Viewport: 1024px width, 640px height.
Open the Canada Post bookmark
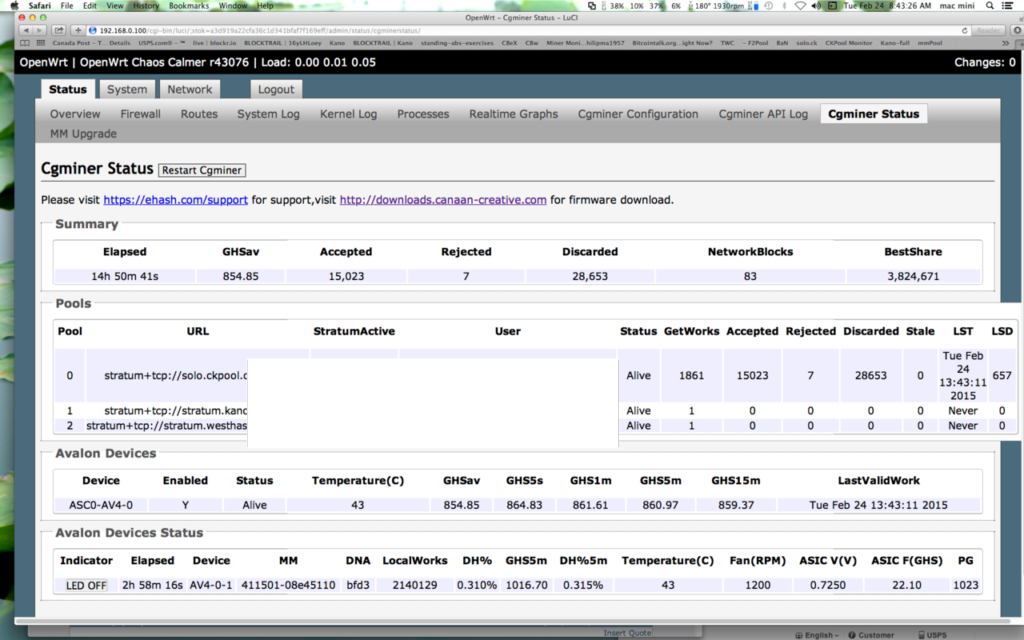coord(91,43)
